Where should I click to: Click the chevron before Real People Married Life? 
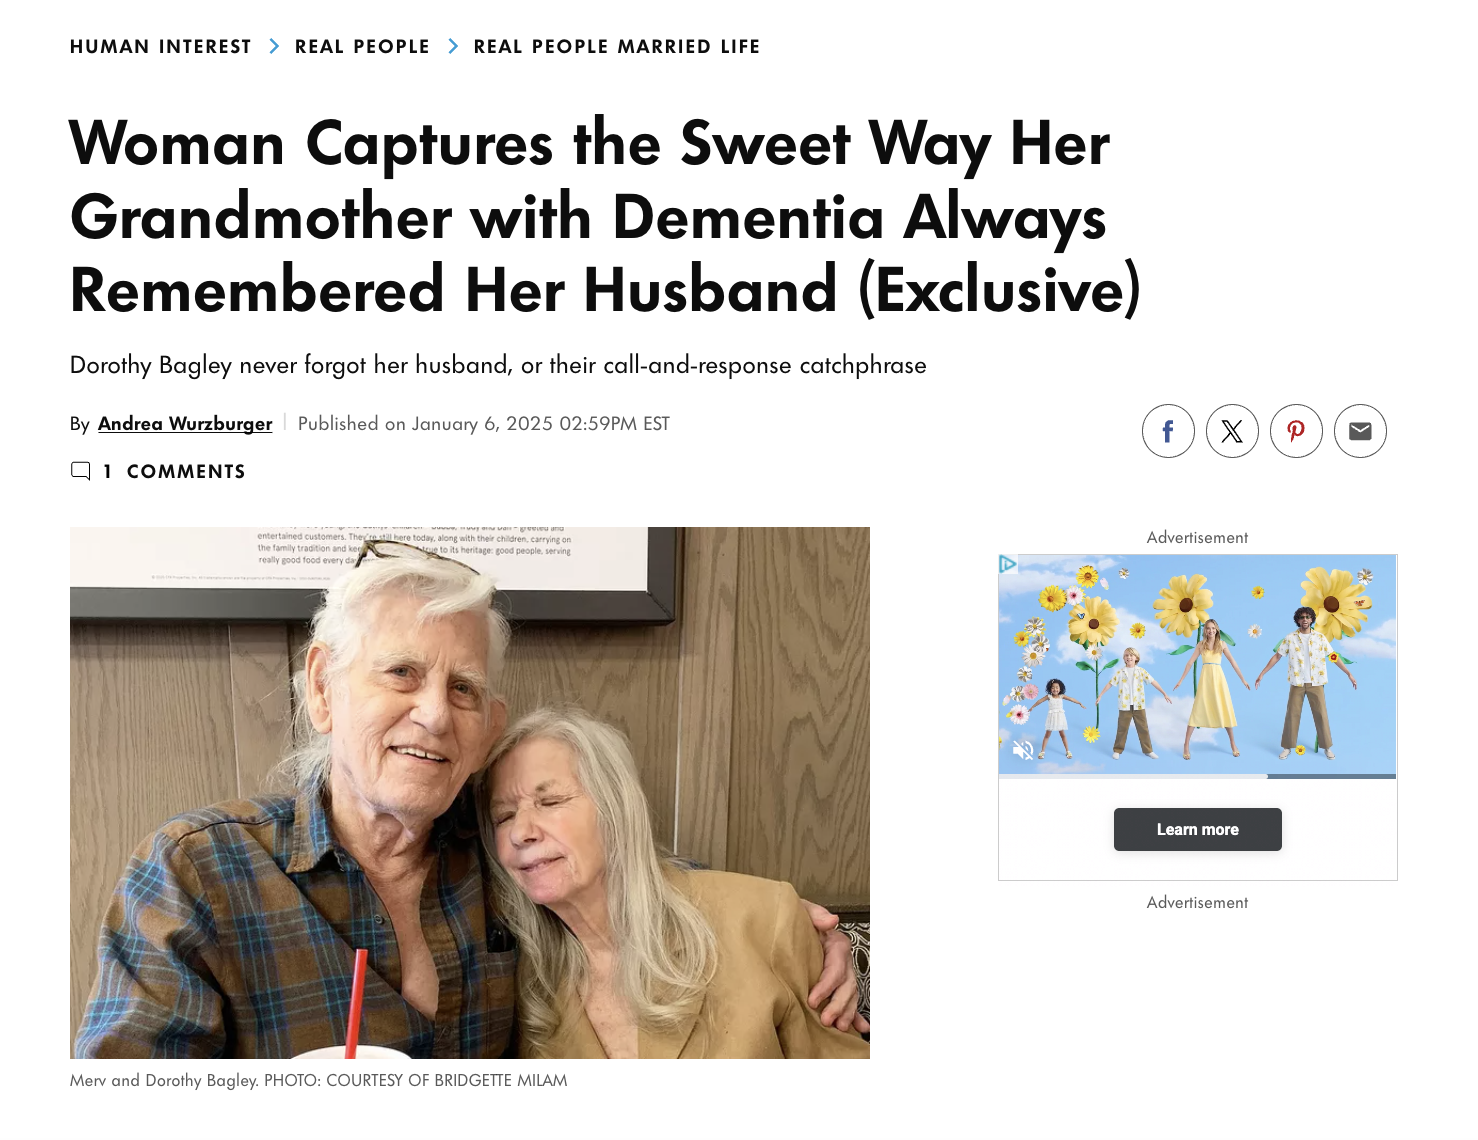click(x=453, y=47)
